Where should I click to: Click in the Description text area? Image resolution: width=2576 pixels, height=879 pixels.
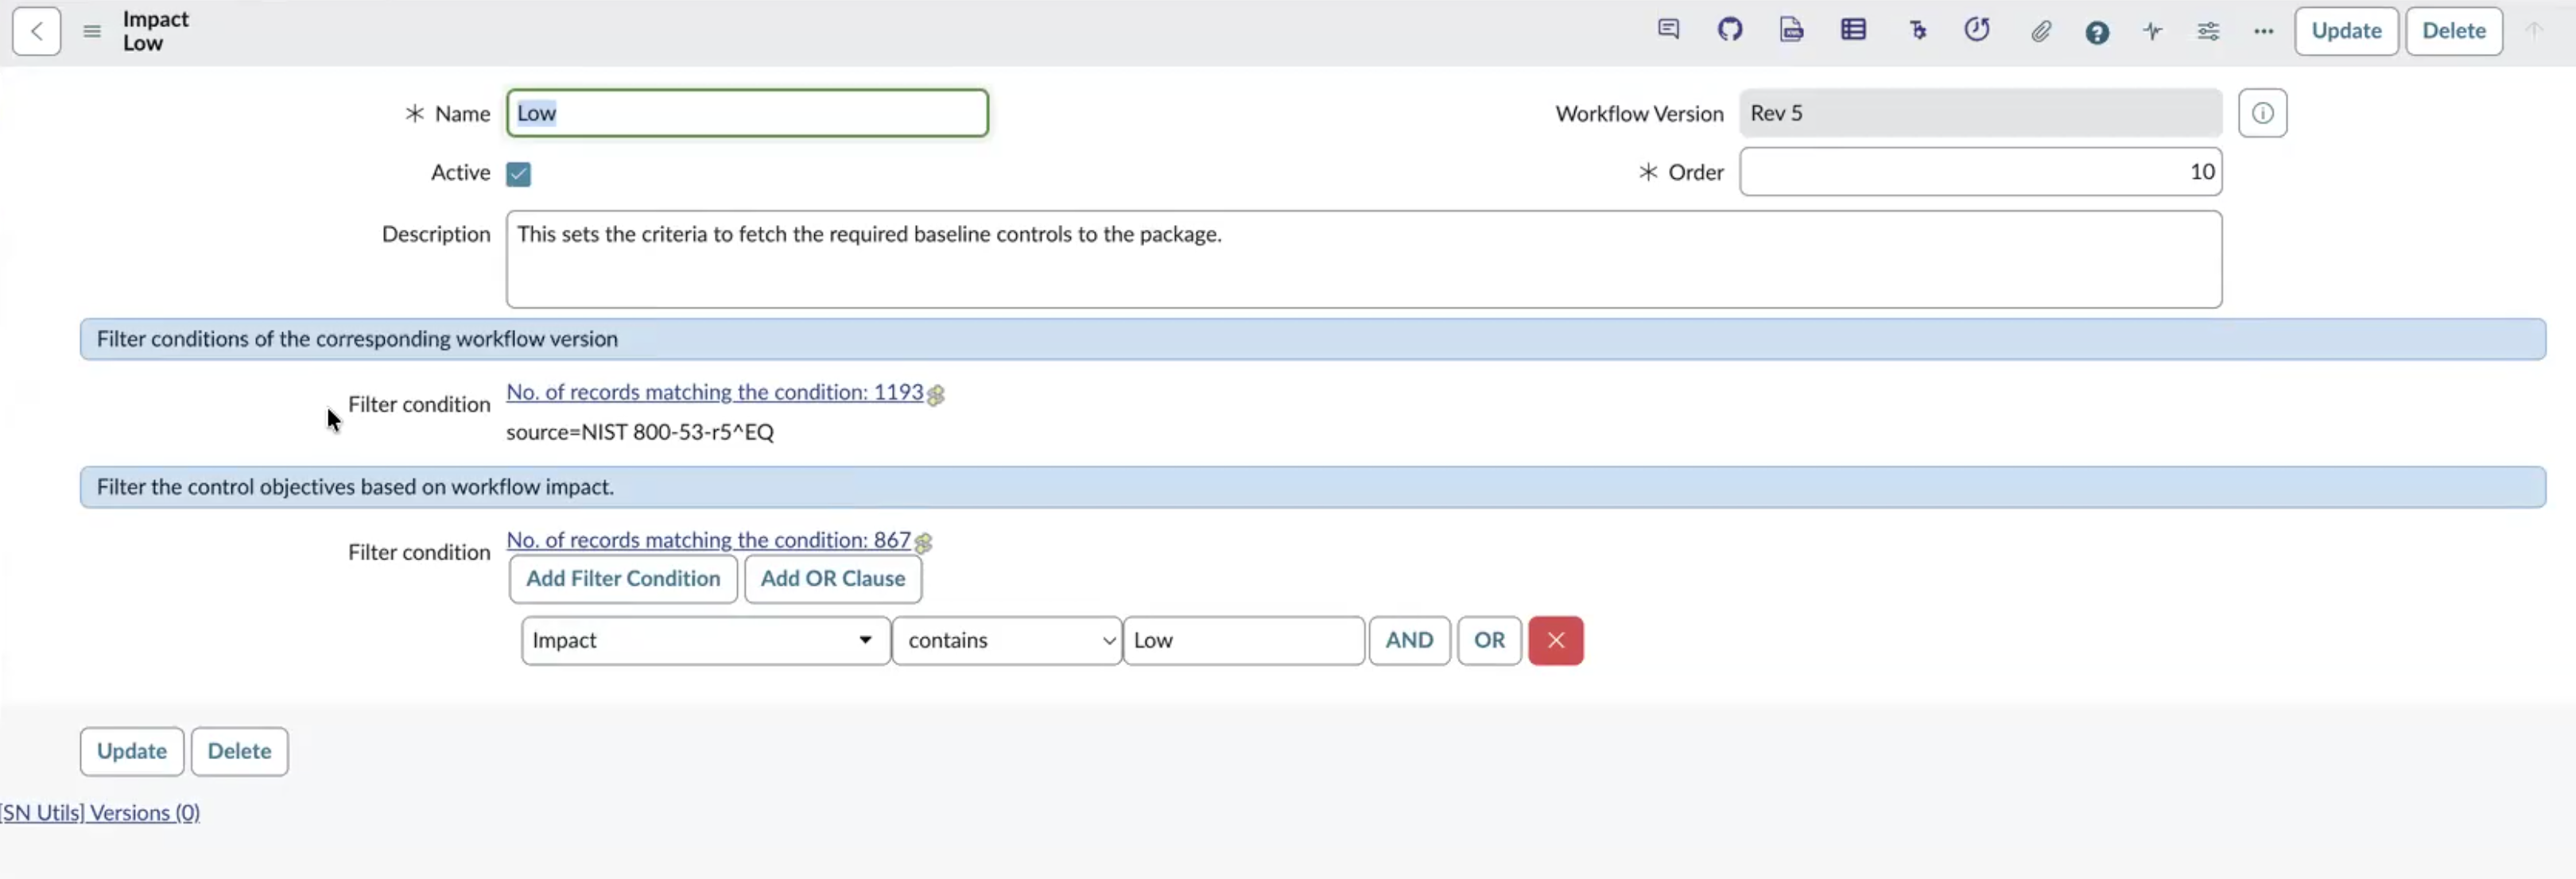[1364, 259]
